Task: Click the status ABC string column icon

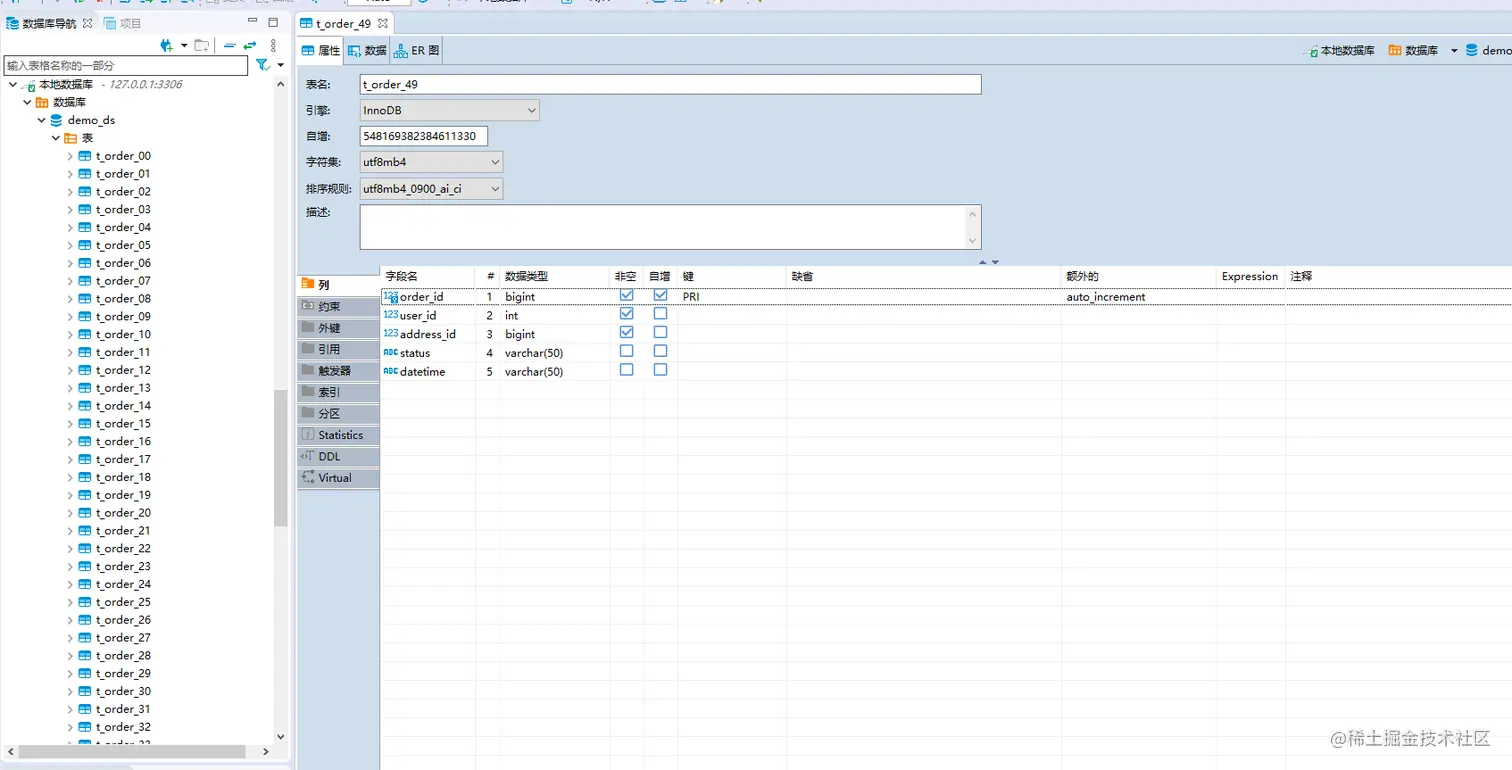Action: point(391,352)
